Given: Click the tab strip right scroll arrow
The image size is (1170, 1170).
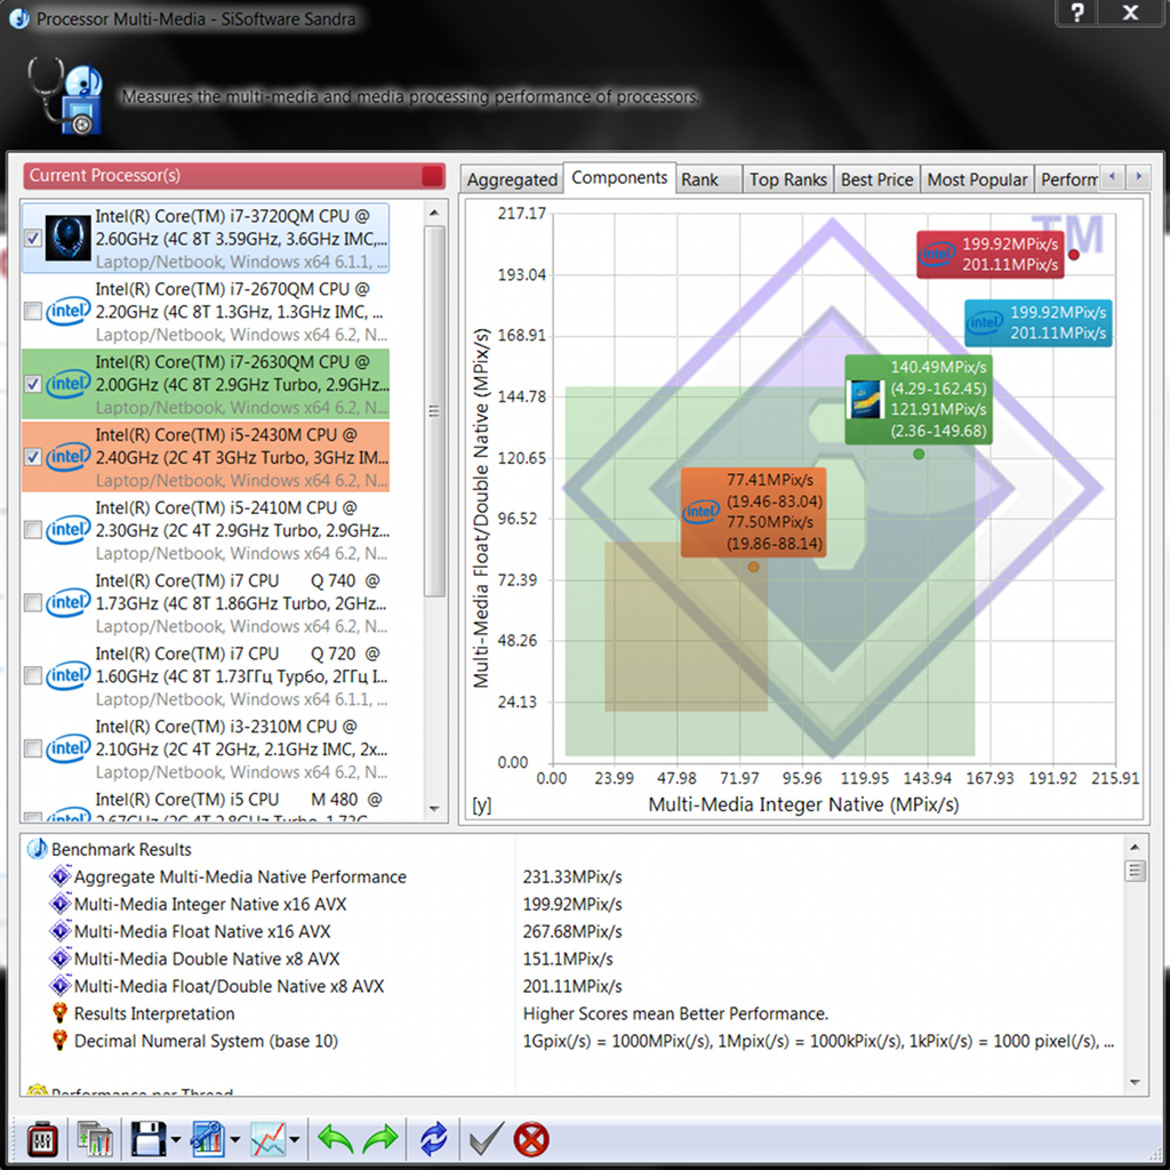Looking at the screenshot, I should tap(1138, 177).
